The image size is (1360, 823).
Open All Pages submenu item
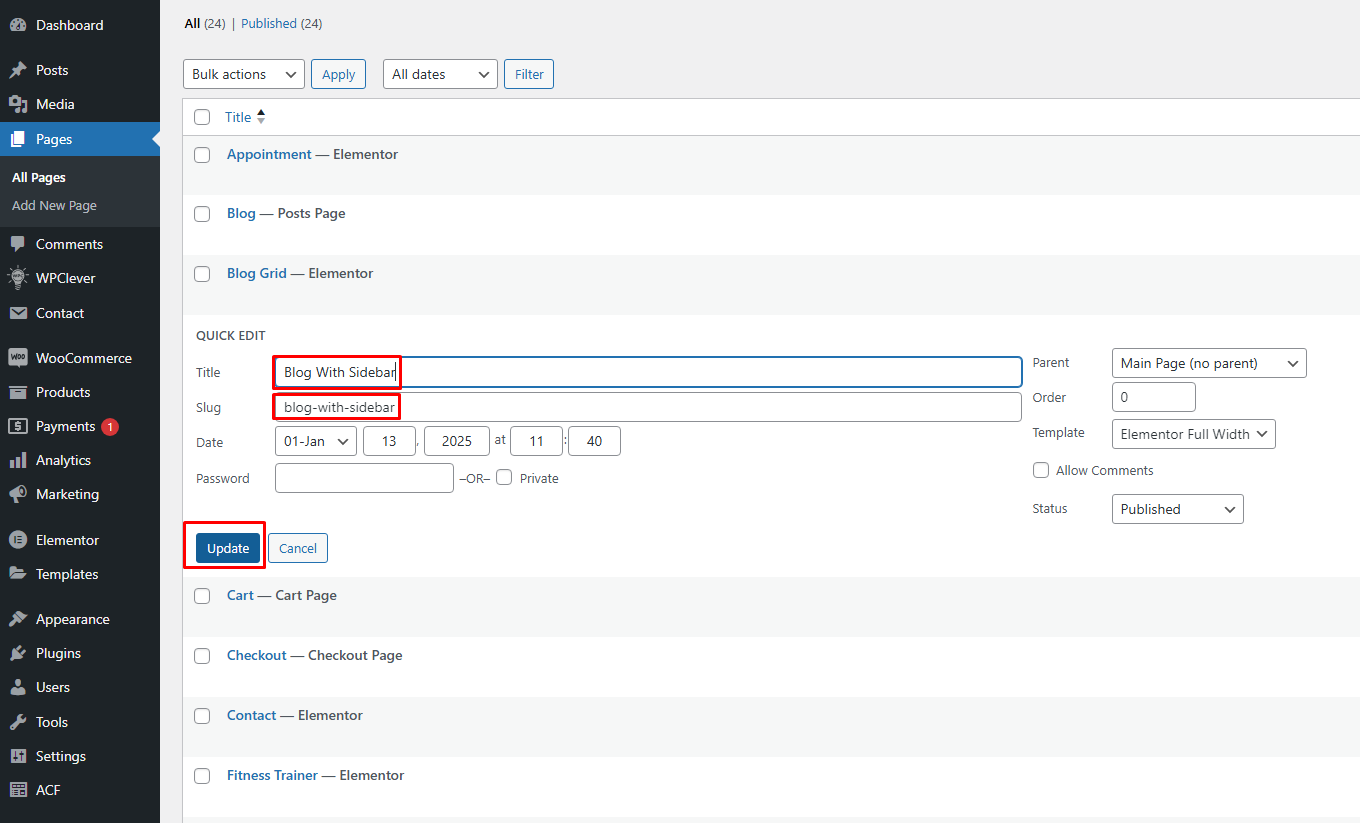[39, 177]
